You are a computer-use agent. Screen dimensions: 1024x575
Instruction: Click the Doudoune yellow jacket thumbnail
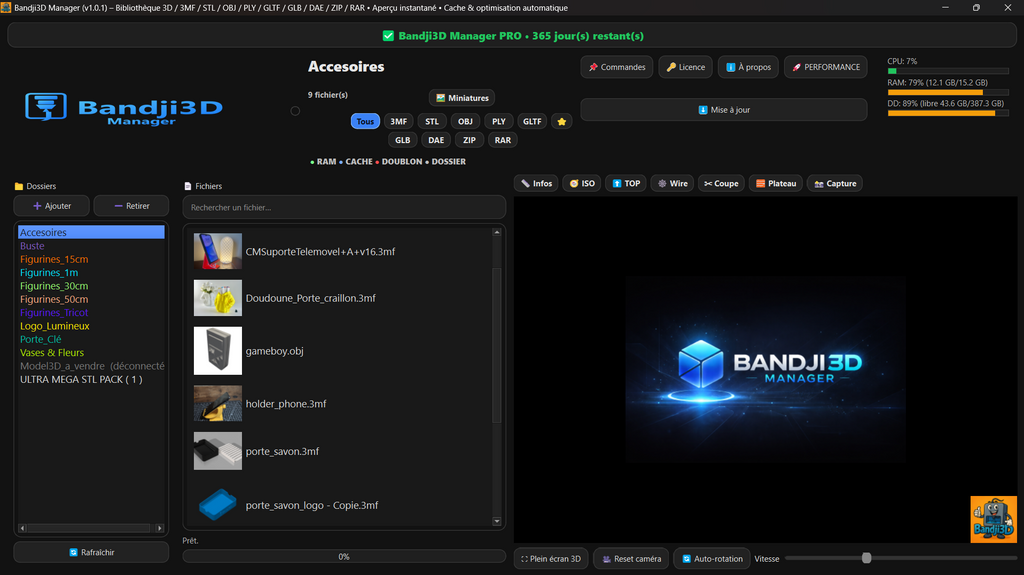pos(217,298)
